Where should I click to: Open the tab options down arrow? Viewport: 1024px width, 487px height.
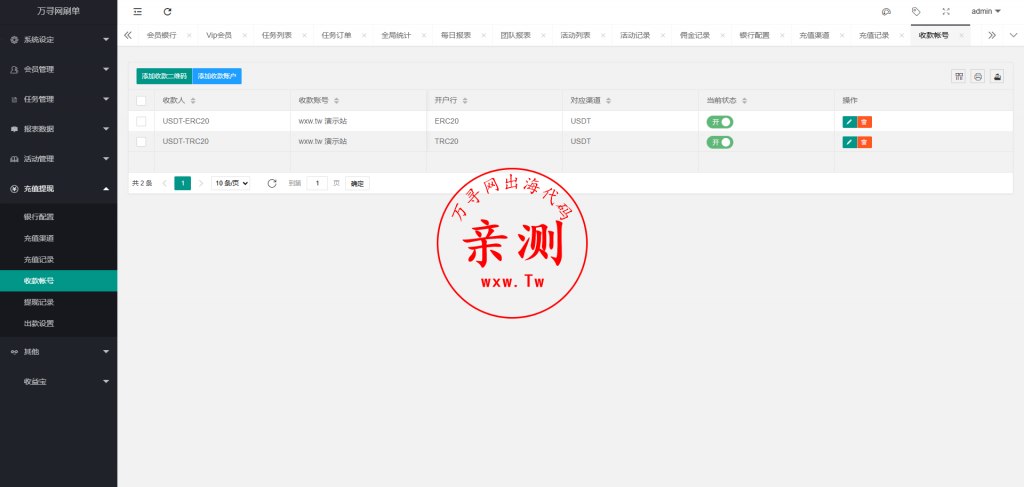(x=1013, y=35)
